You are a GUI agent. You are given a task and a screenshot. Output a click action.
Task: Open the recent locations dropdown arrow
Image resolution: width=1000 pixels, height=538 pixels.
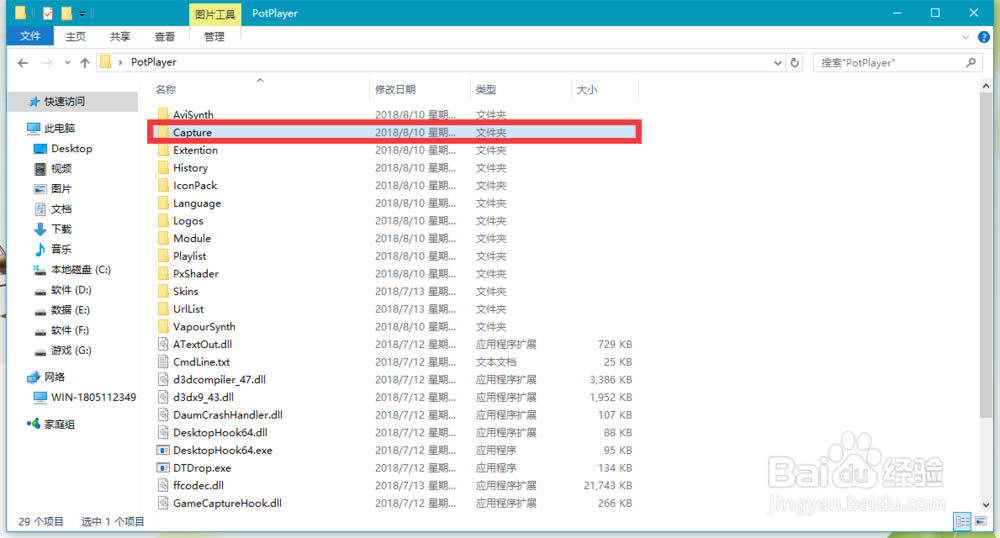tap(66, 63)
